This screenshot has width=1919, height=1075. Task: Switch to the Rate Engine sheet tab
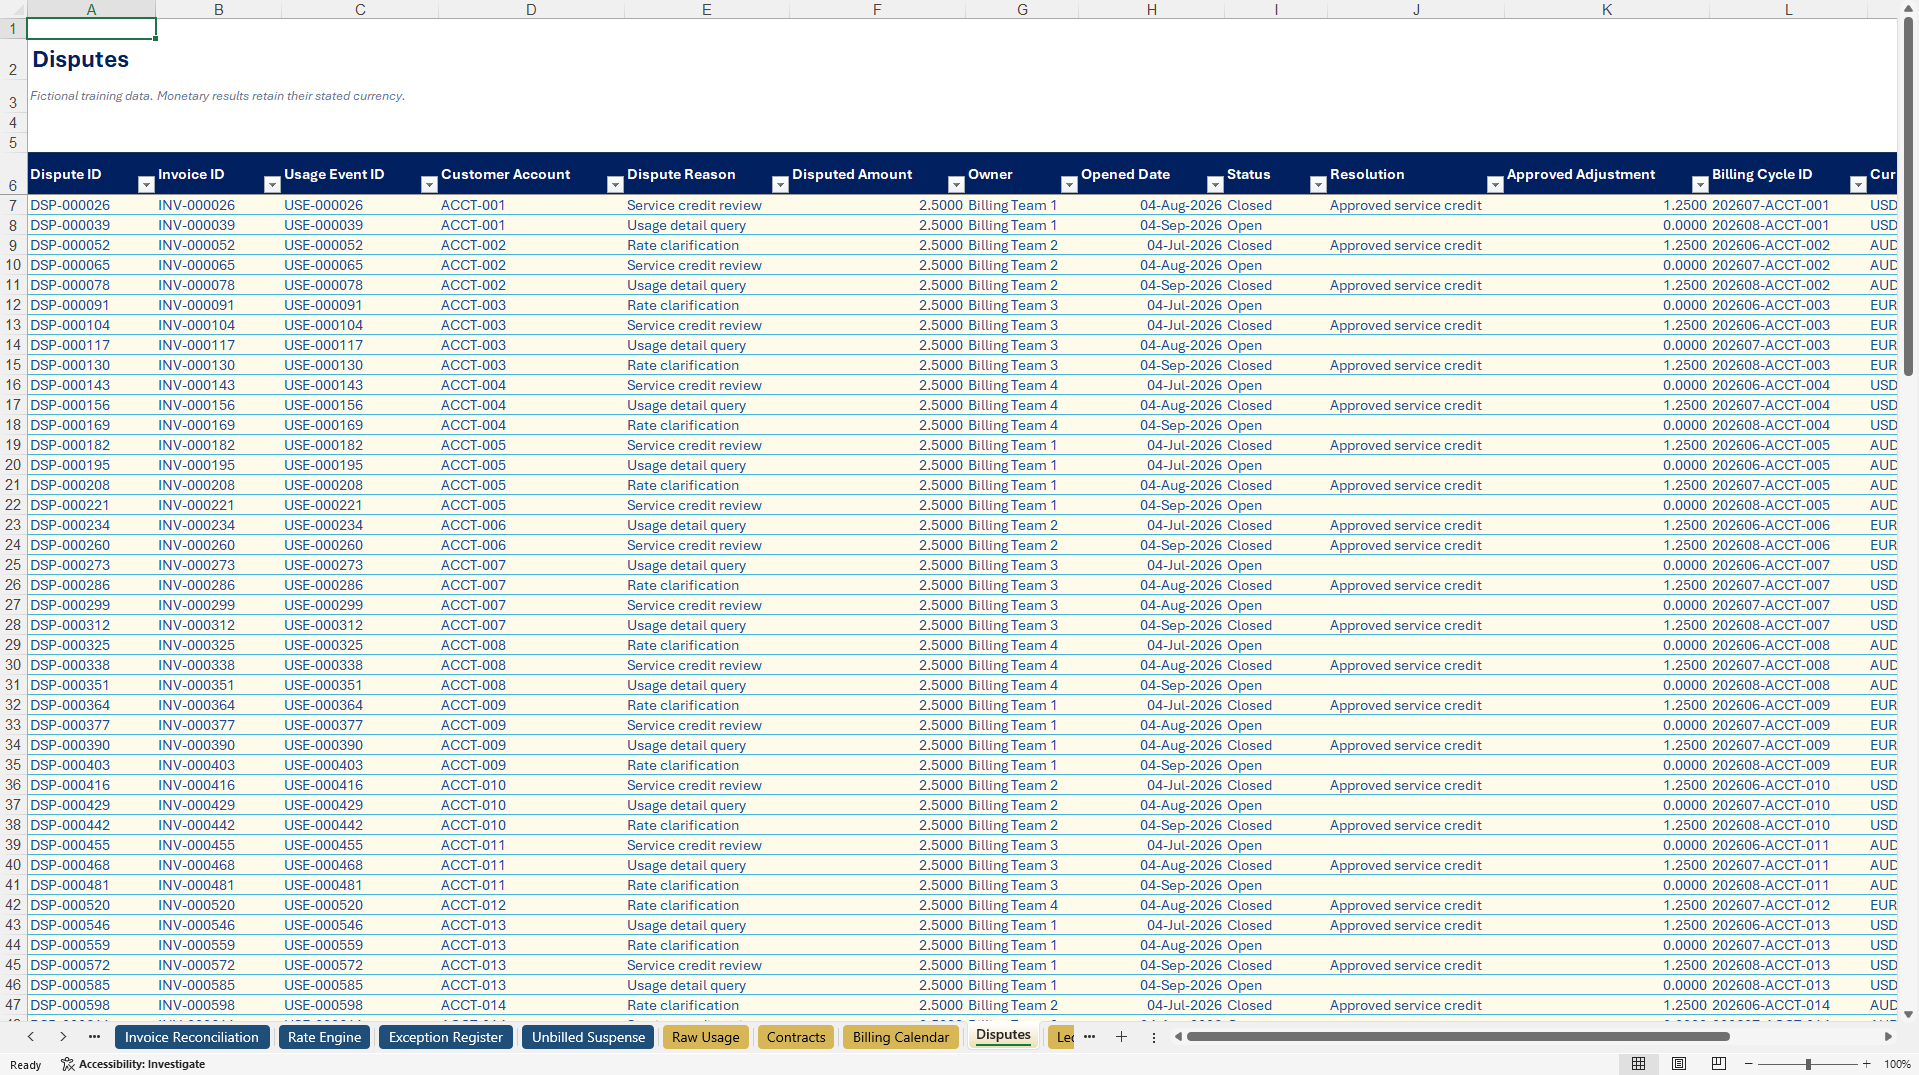(x=324, y=1037)
